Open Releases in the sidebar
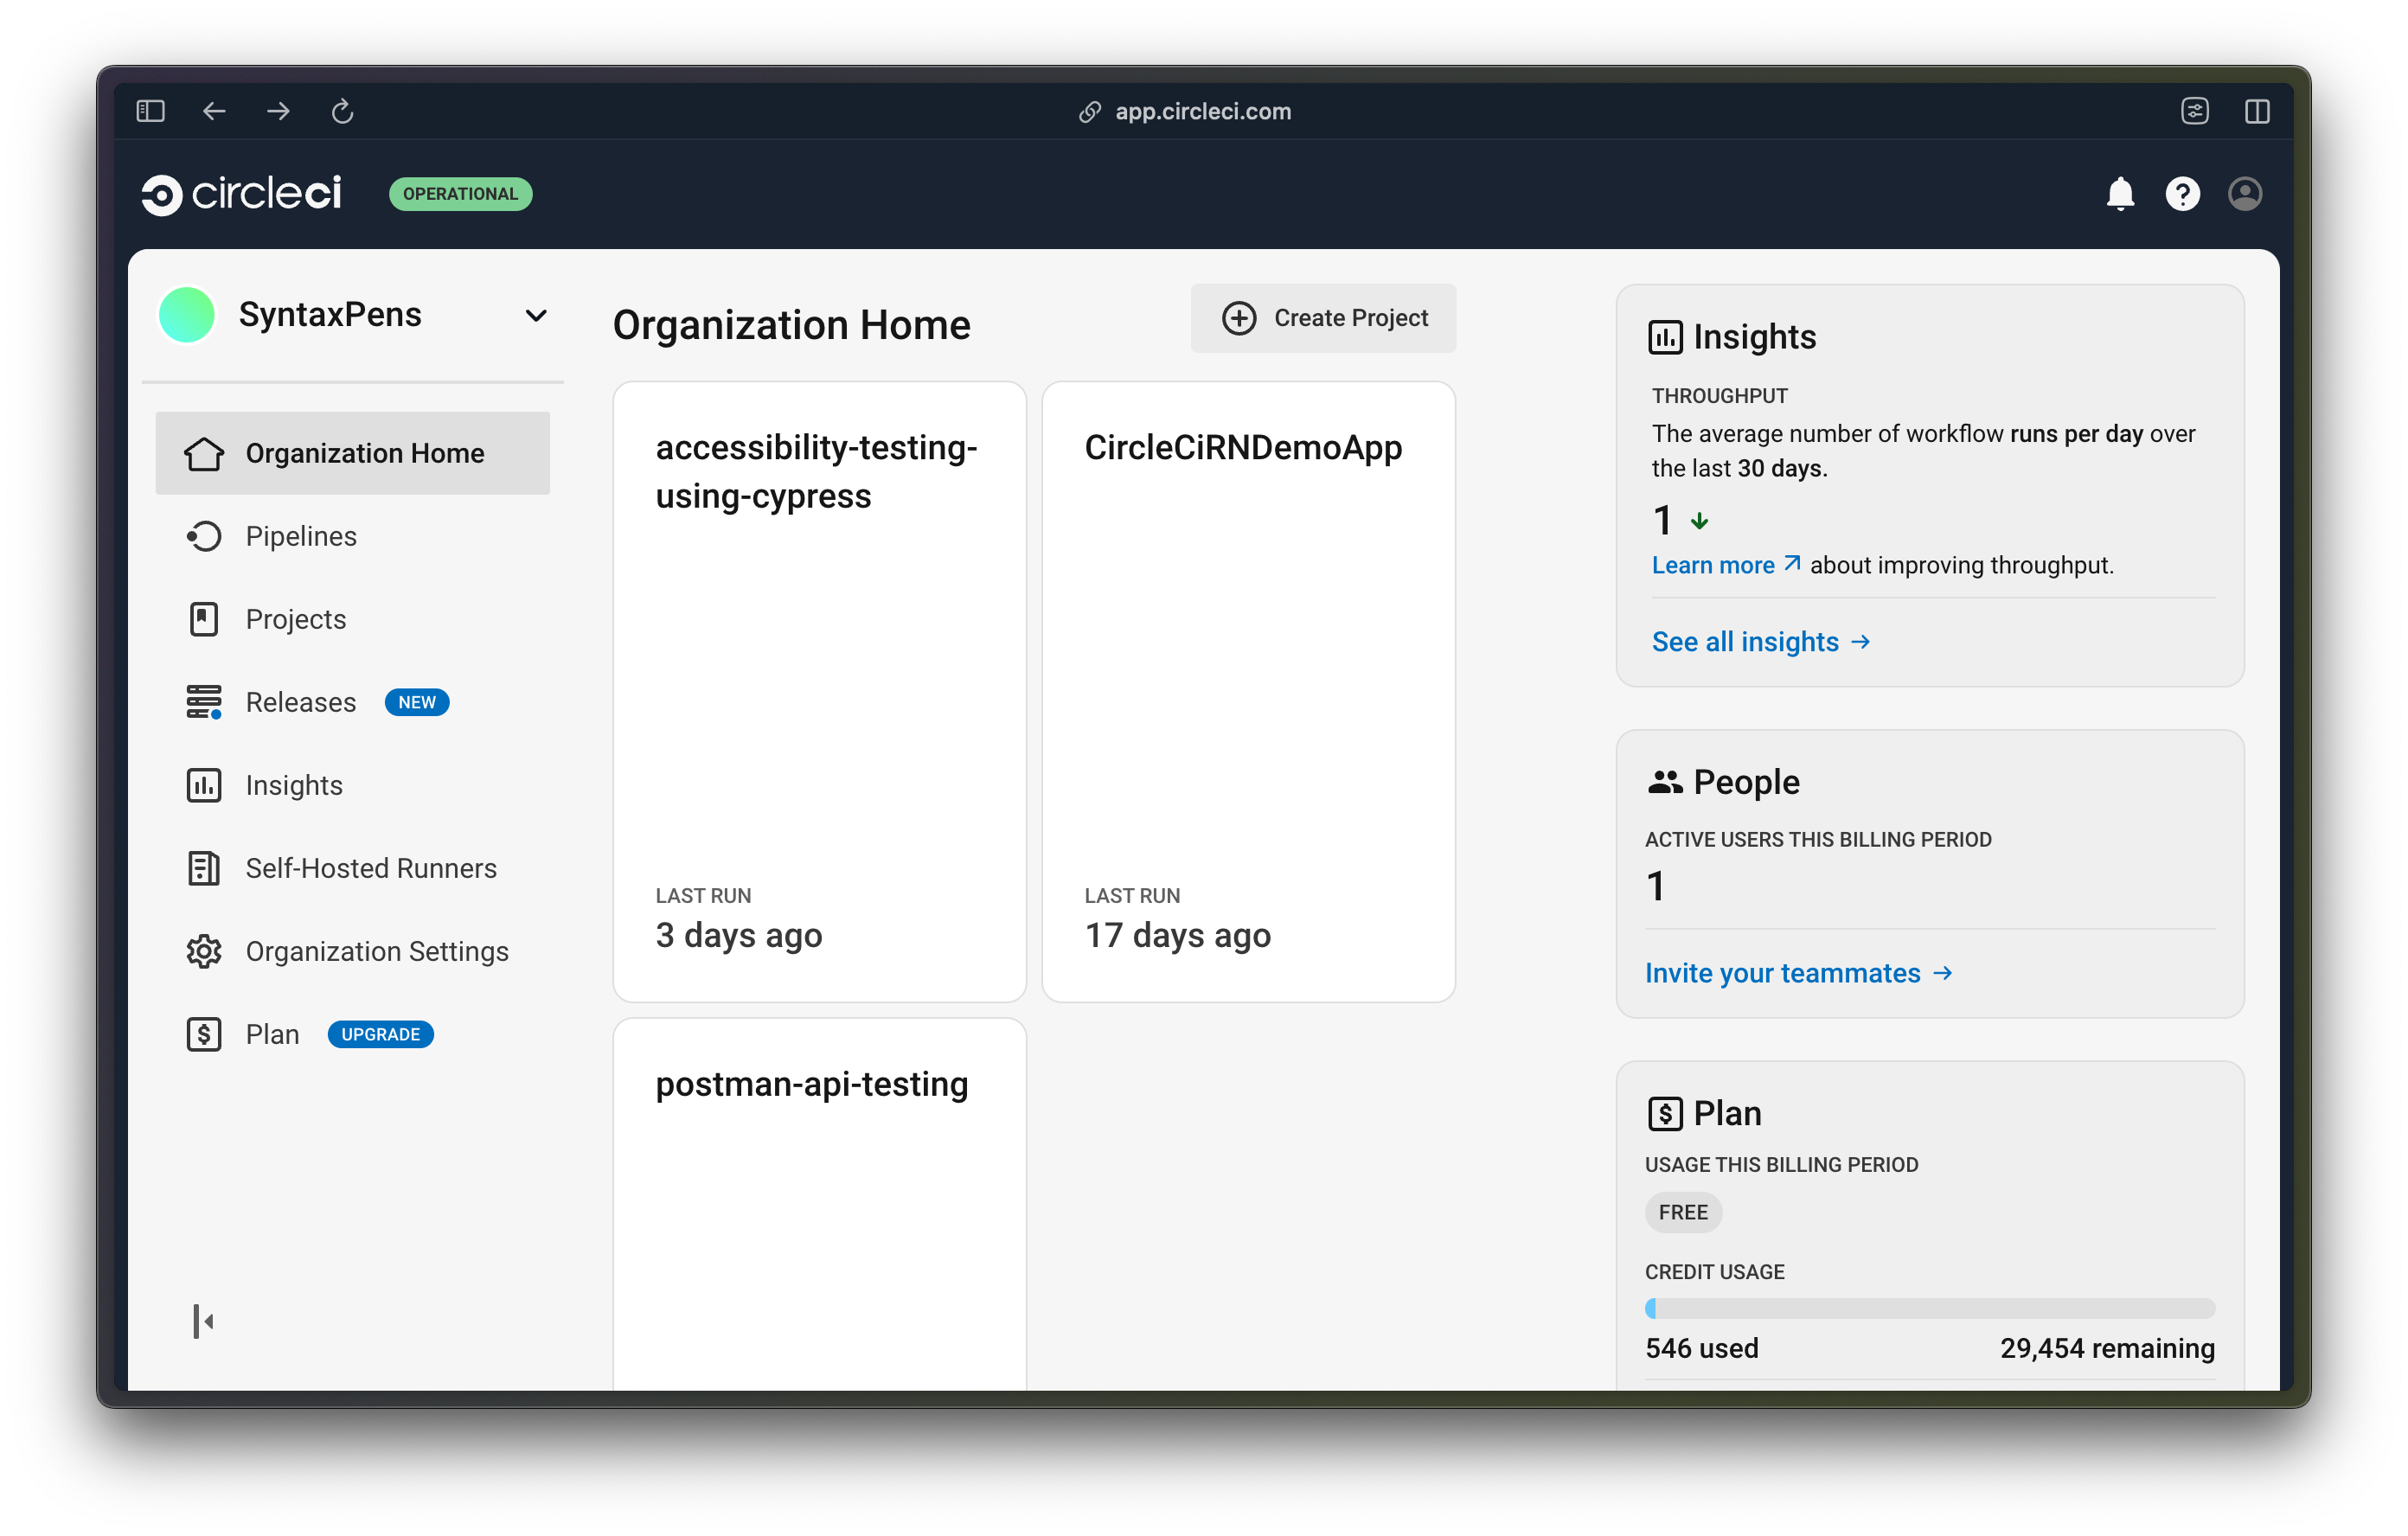 point(353,702)
